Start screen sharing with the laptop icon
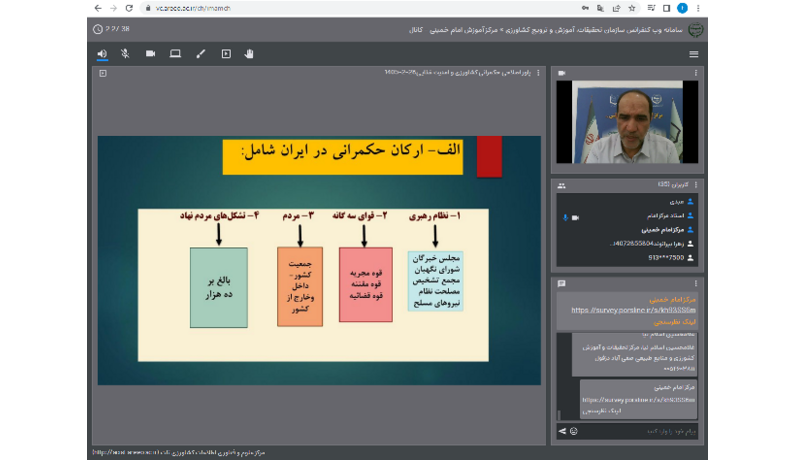This screenshot has width=795, height=460. click(x=175, y=54)
